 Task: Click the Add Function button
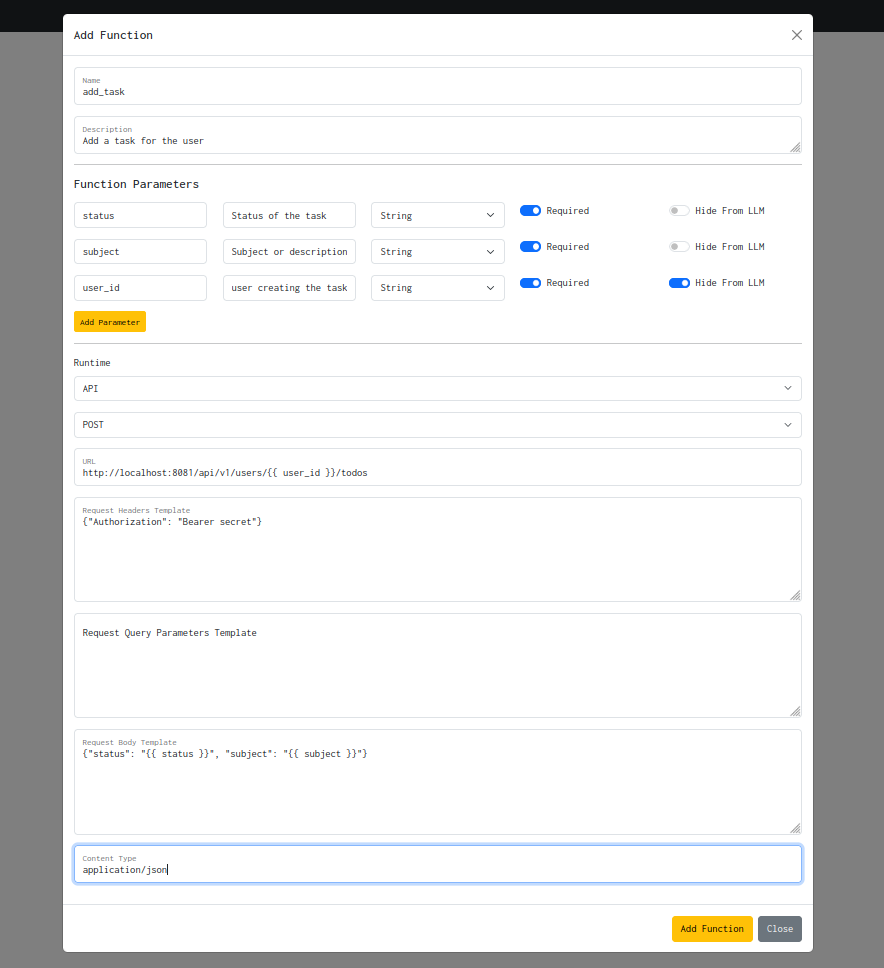pyautogui.click(x=712, y=929)
